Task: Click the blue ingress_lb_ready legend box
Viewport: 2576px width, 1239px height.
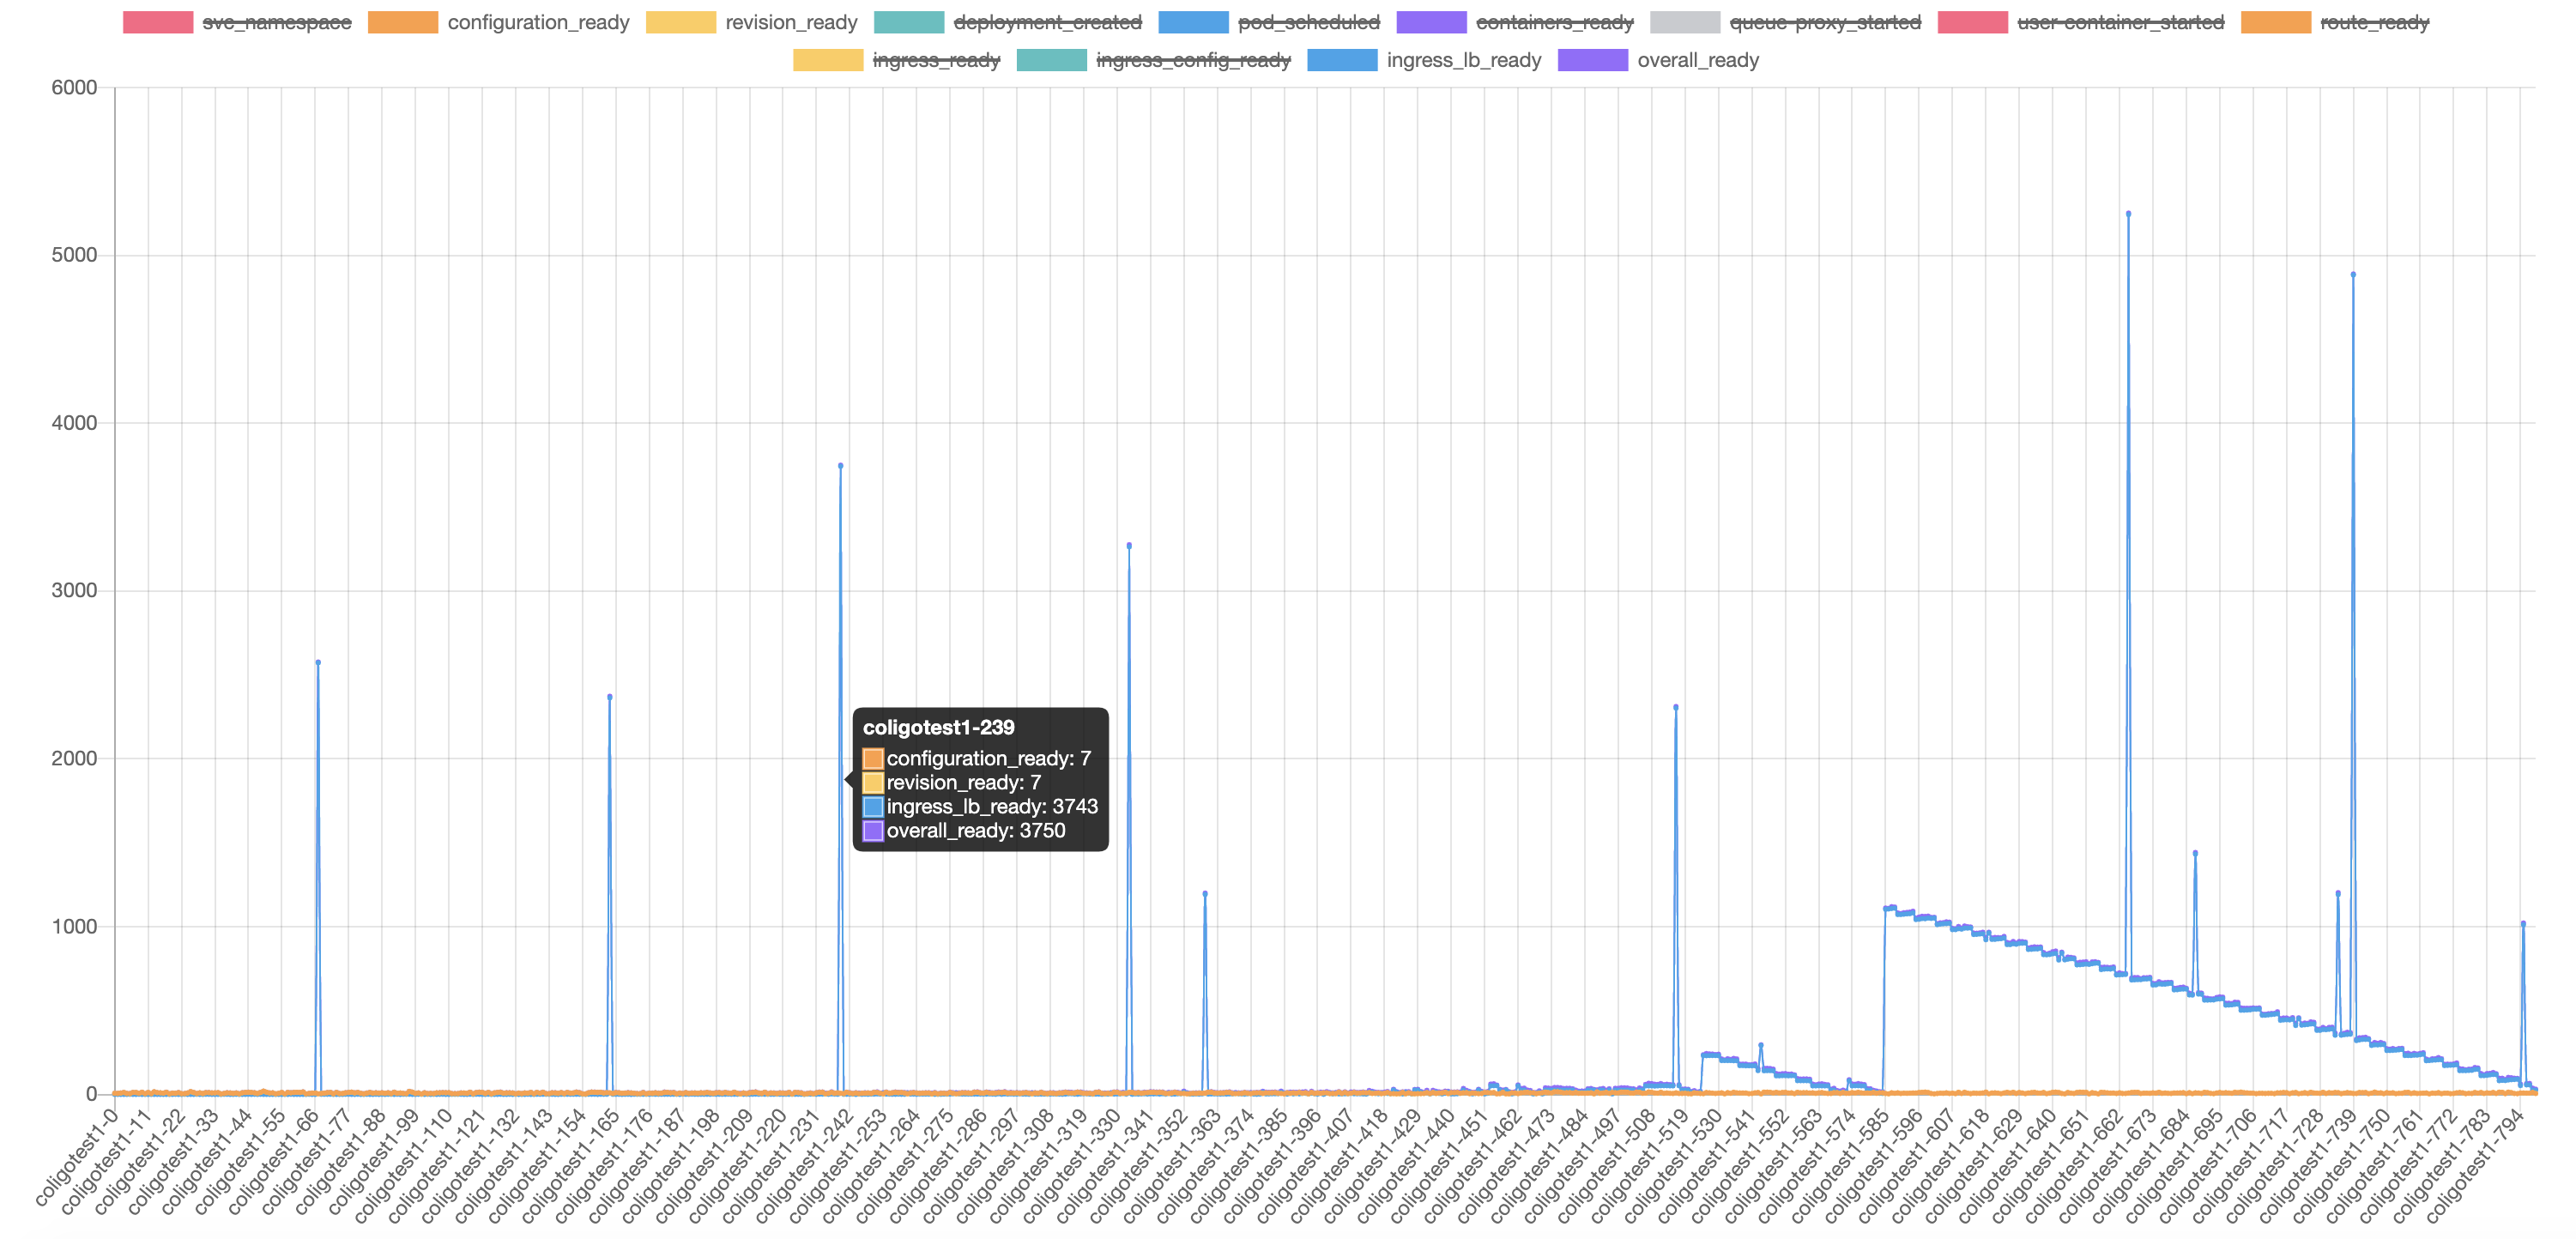Action: [1342, 60]
